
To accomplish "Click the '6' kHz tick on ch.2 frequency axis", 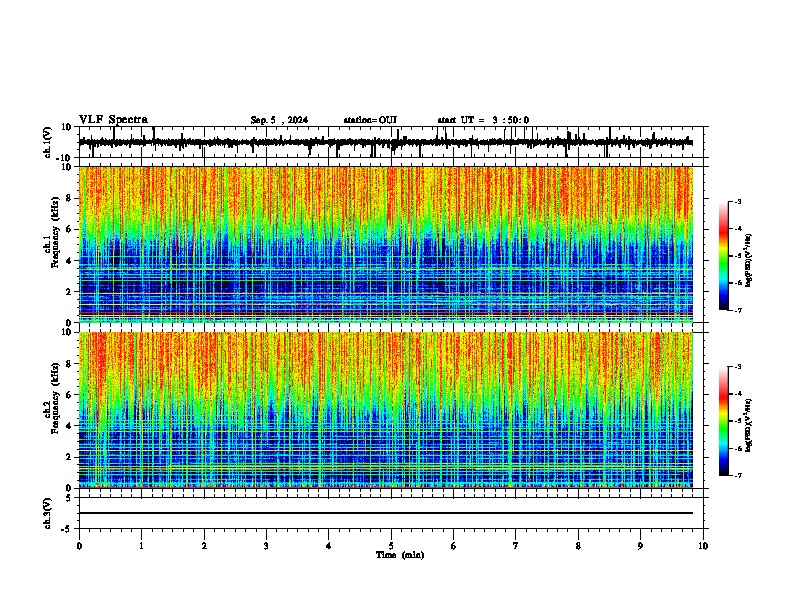I will click(69, 395).
